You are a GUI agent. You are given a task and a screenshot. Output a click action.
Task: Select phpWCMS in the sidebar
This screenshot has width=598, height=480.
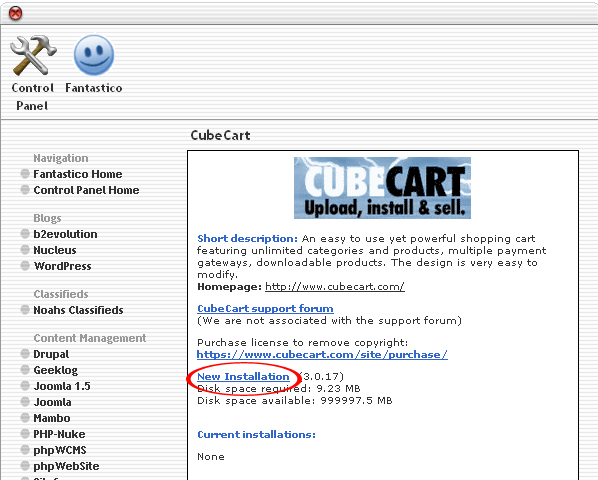pos(60,450)
